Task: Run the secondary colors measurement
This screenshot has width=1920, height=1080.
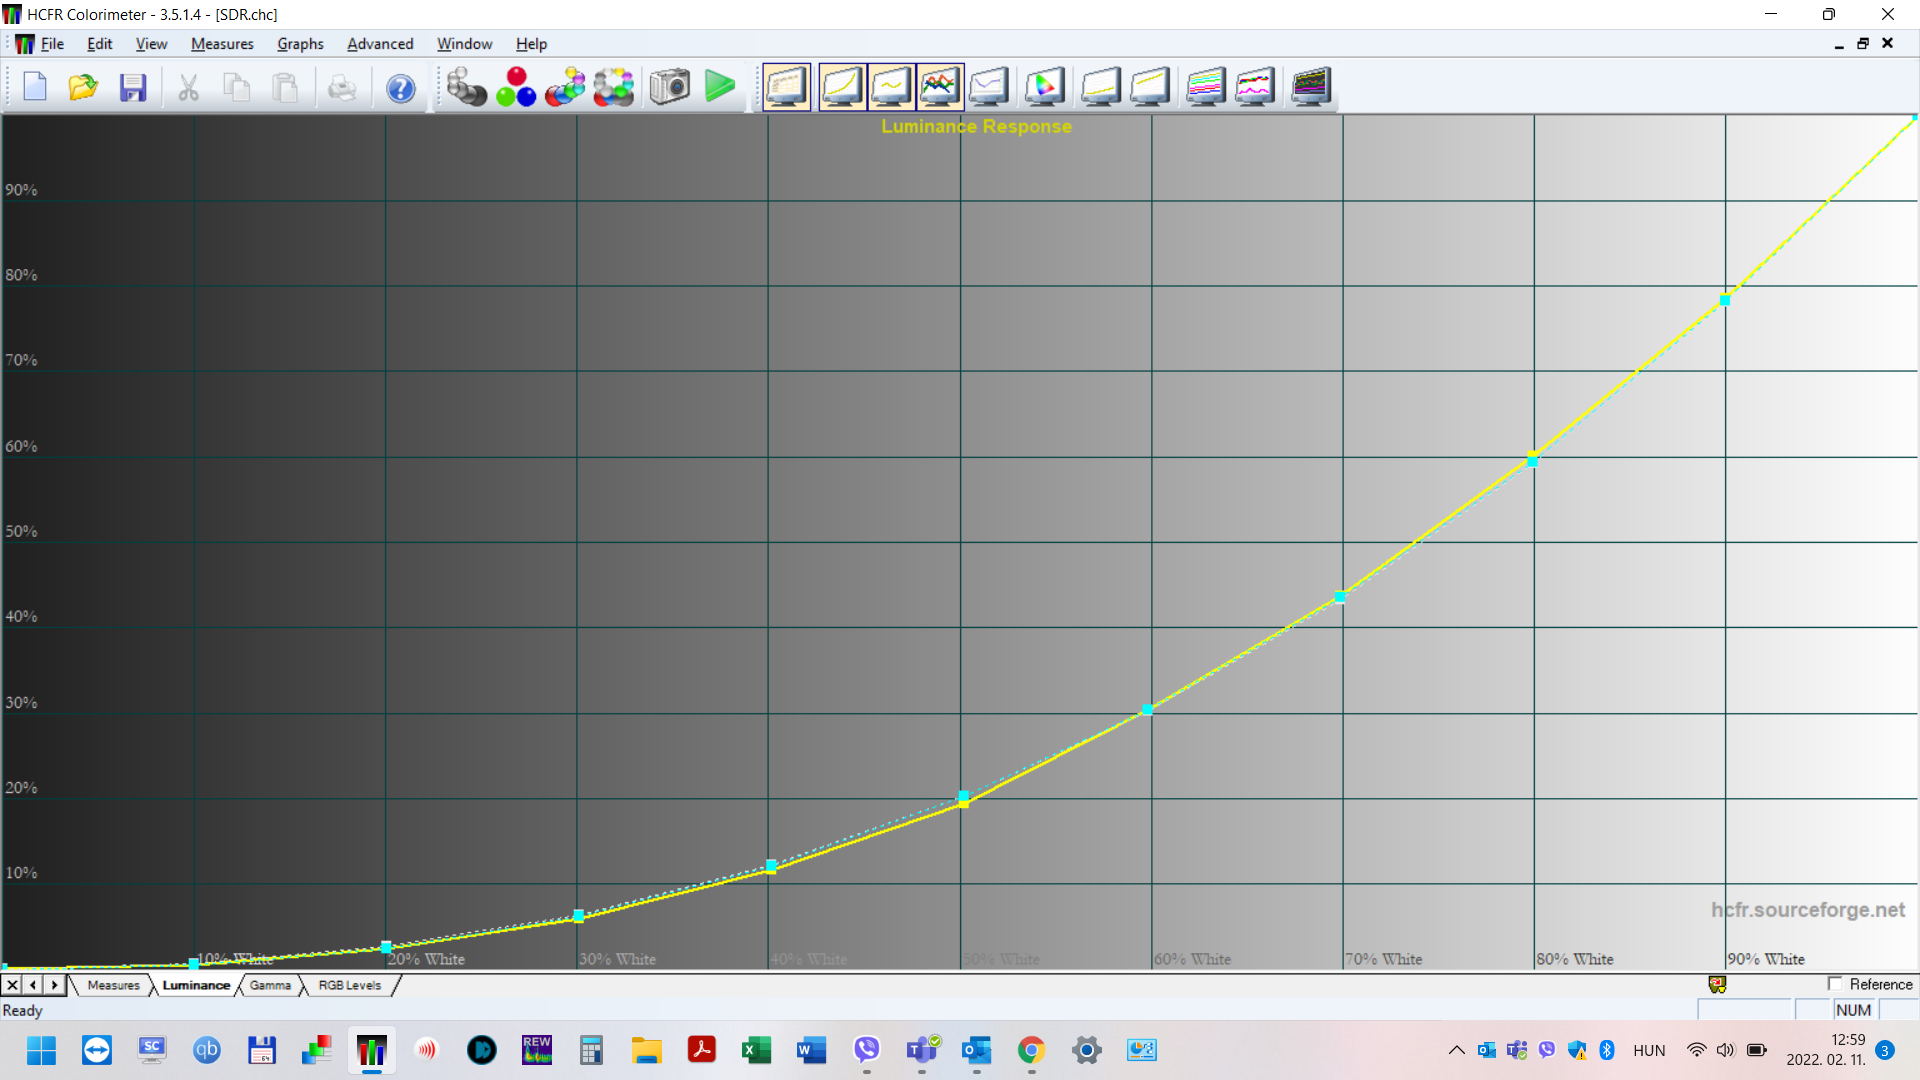Action: coord(565,87)
